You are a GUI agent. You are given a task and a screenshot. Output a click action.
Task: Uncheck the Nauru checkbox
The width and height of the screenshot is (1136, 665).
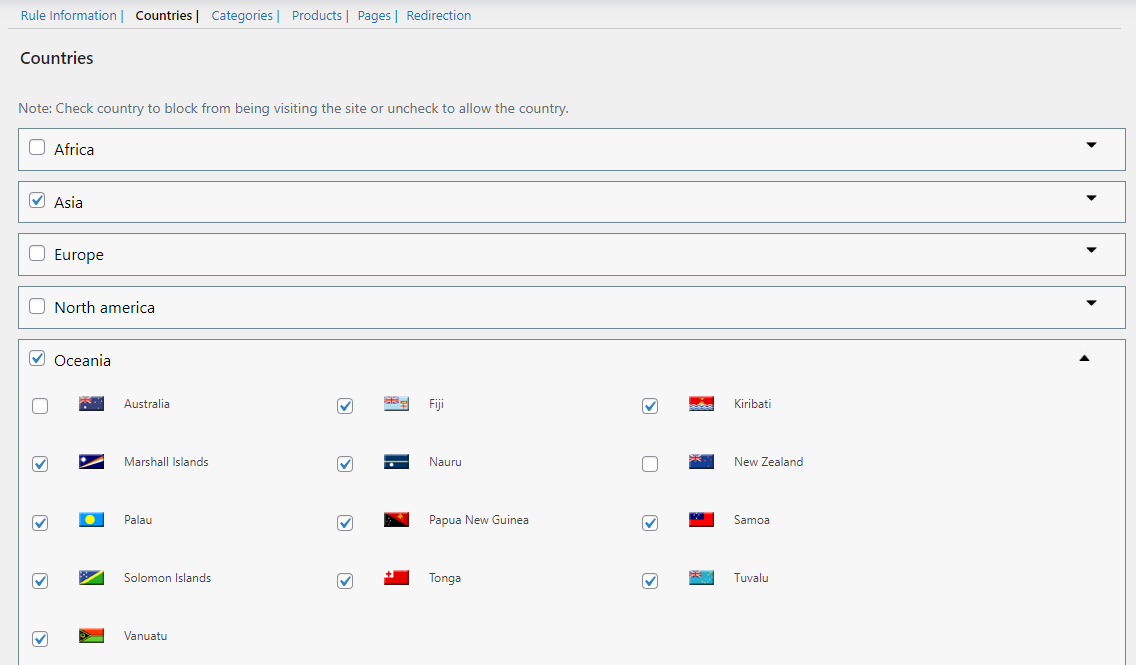pyautogui.click(x=345, y=464)
